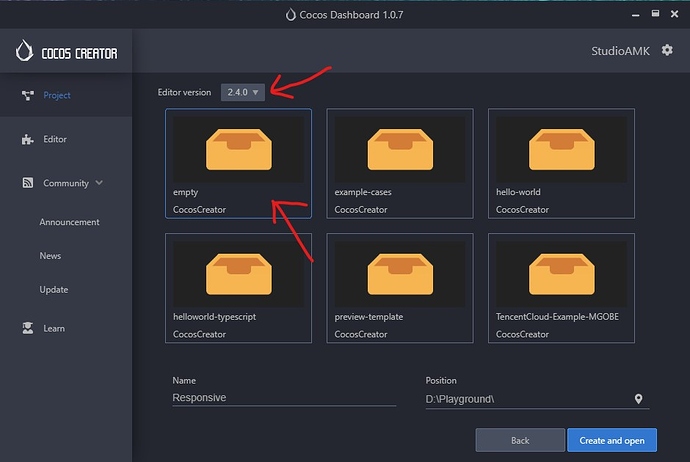Open settings via the gear icon

point(667,50)
